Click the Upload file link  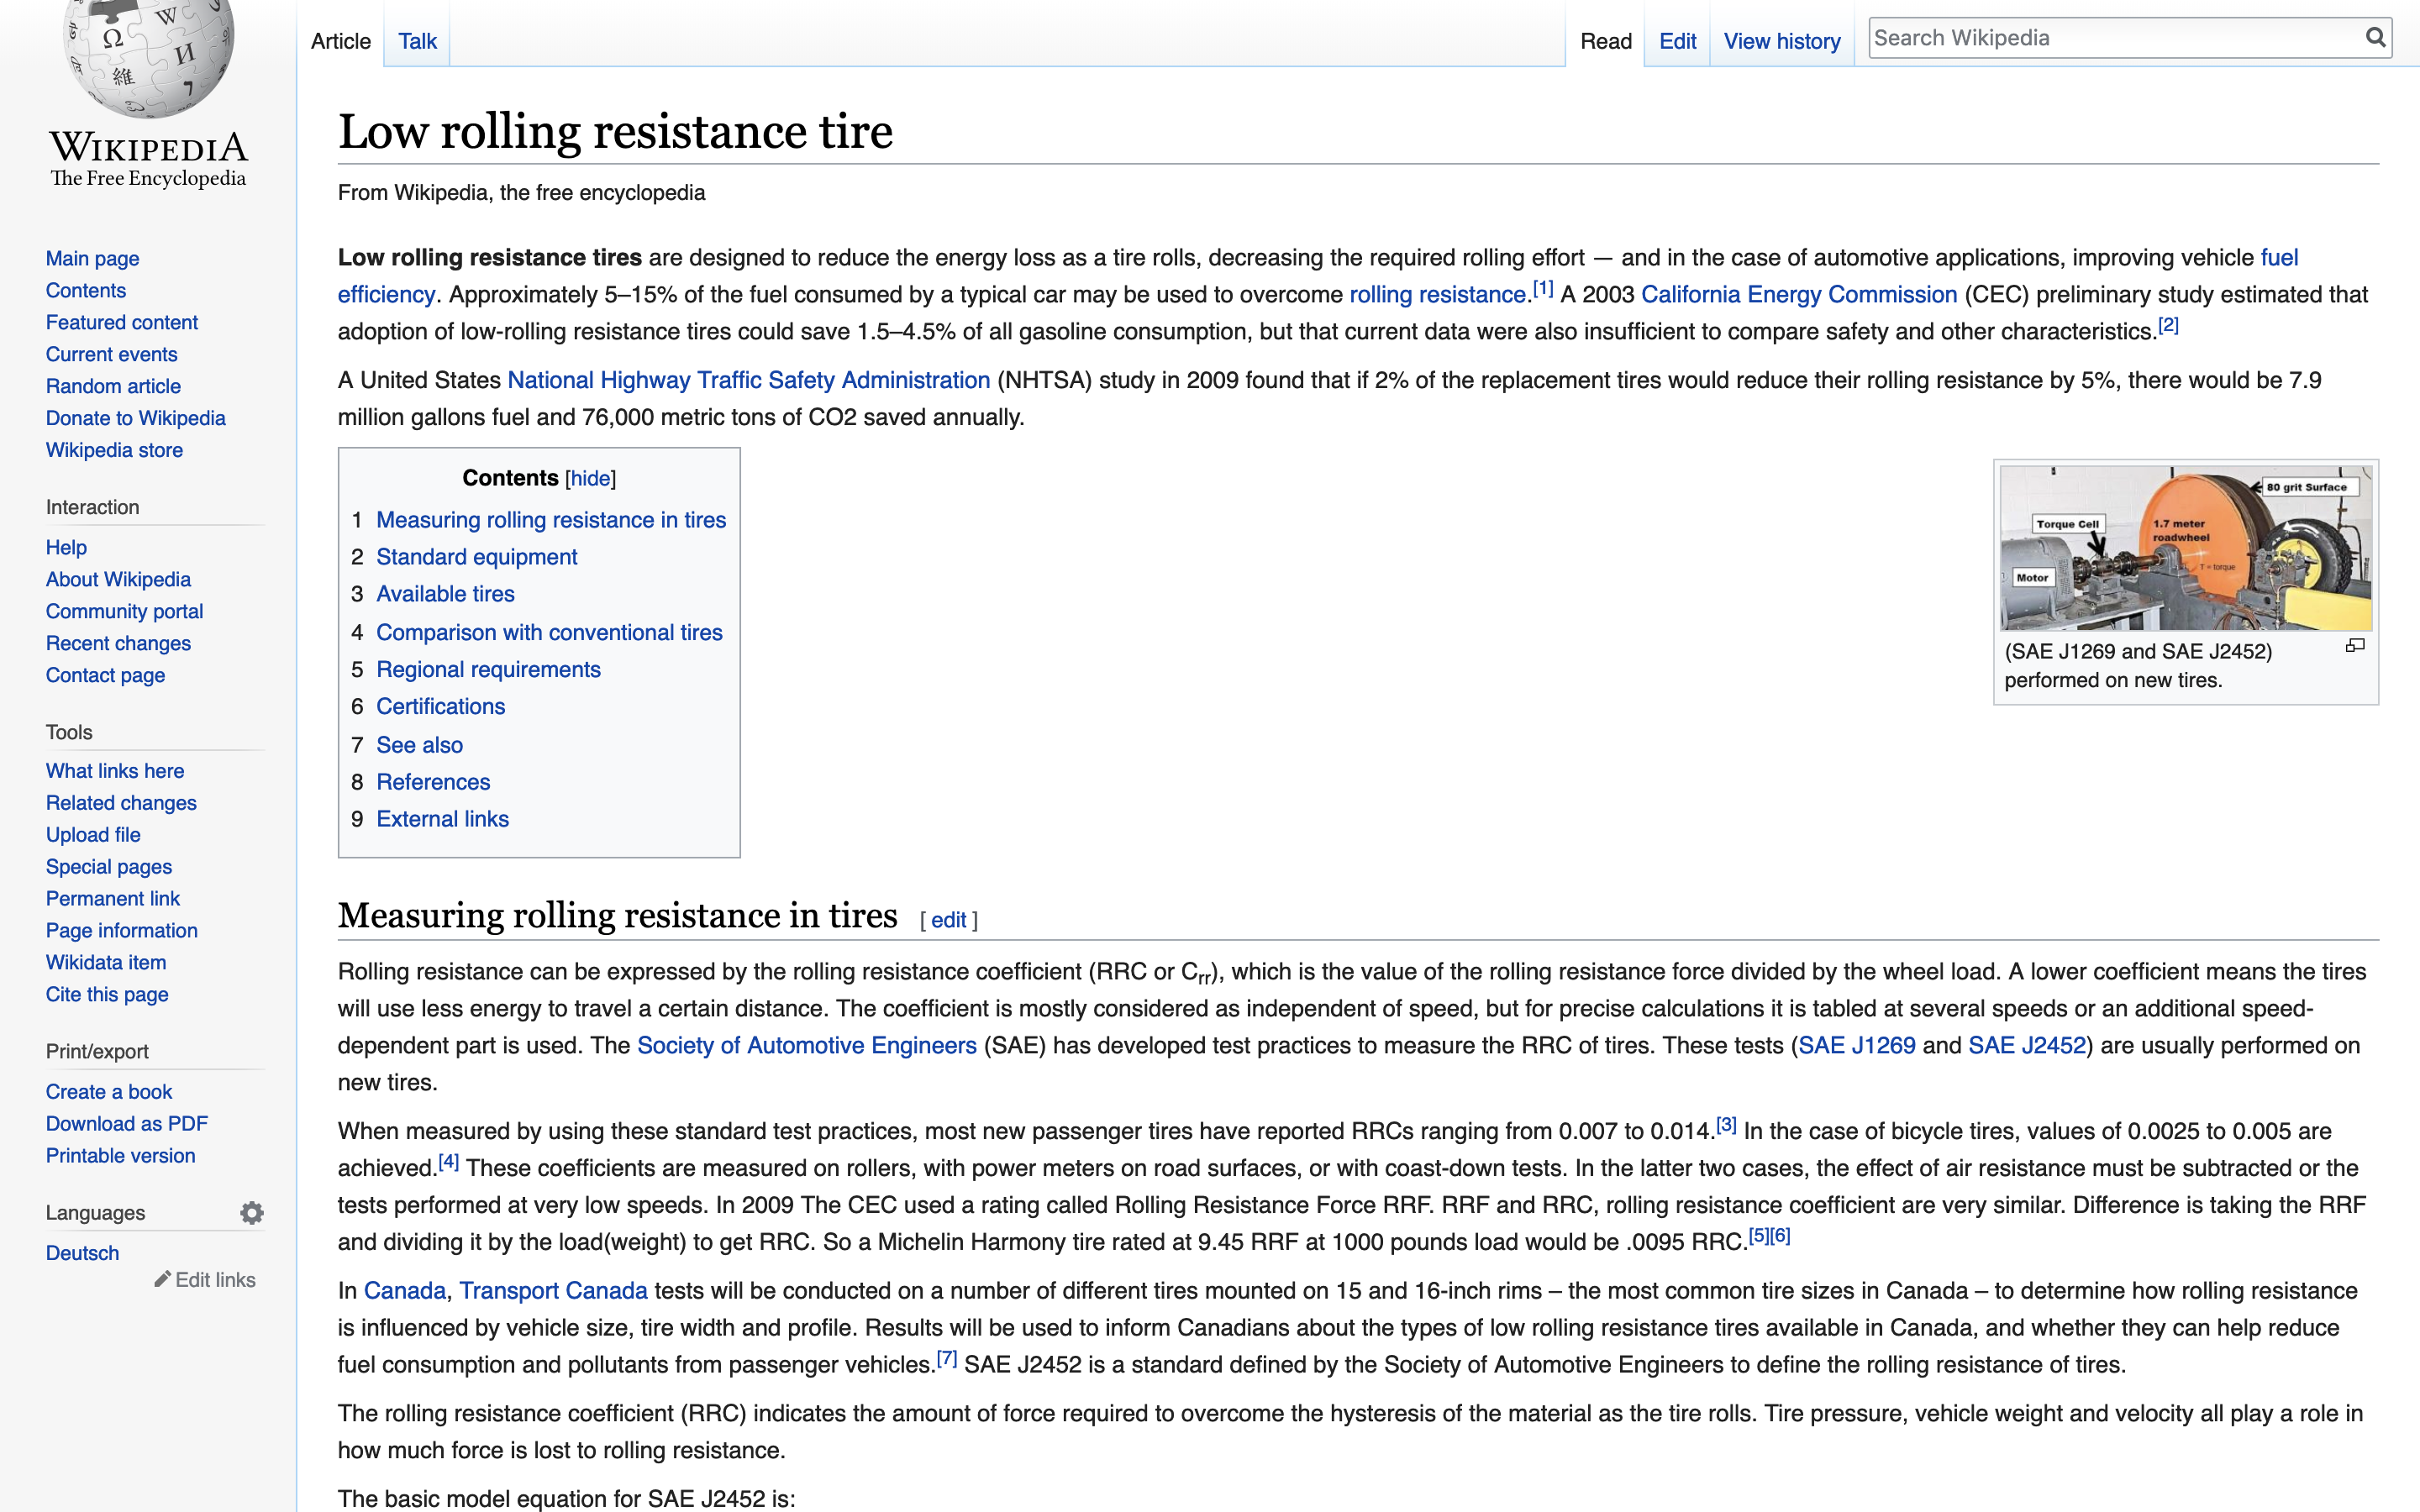tap(93, 835)
